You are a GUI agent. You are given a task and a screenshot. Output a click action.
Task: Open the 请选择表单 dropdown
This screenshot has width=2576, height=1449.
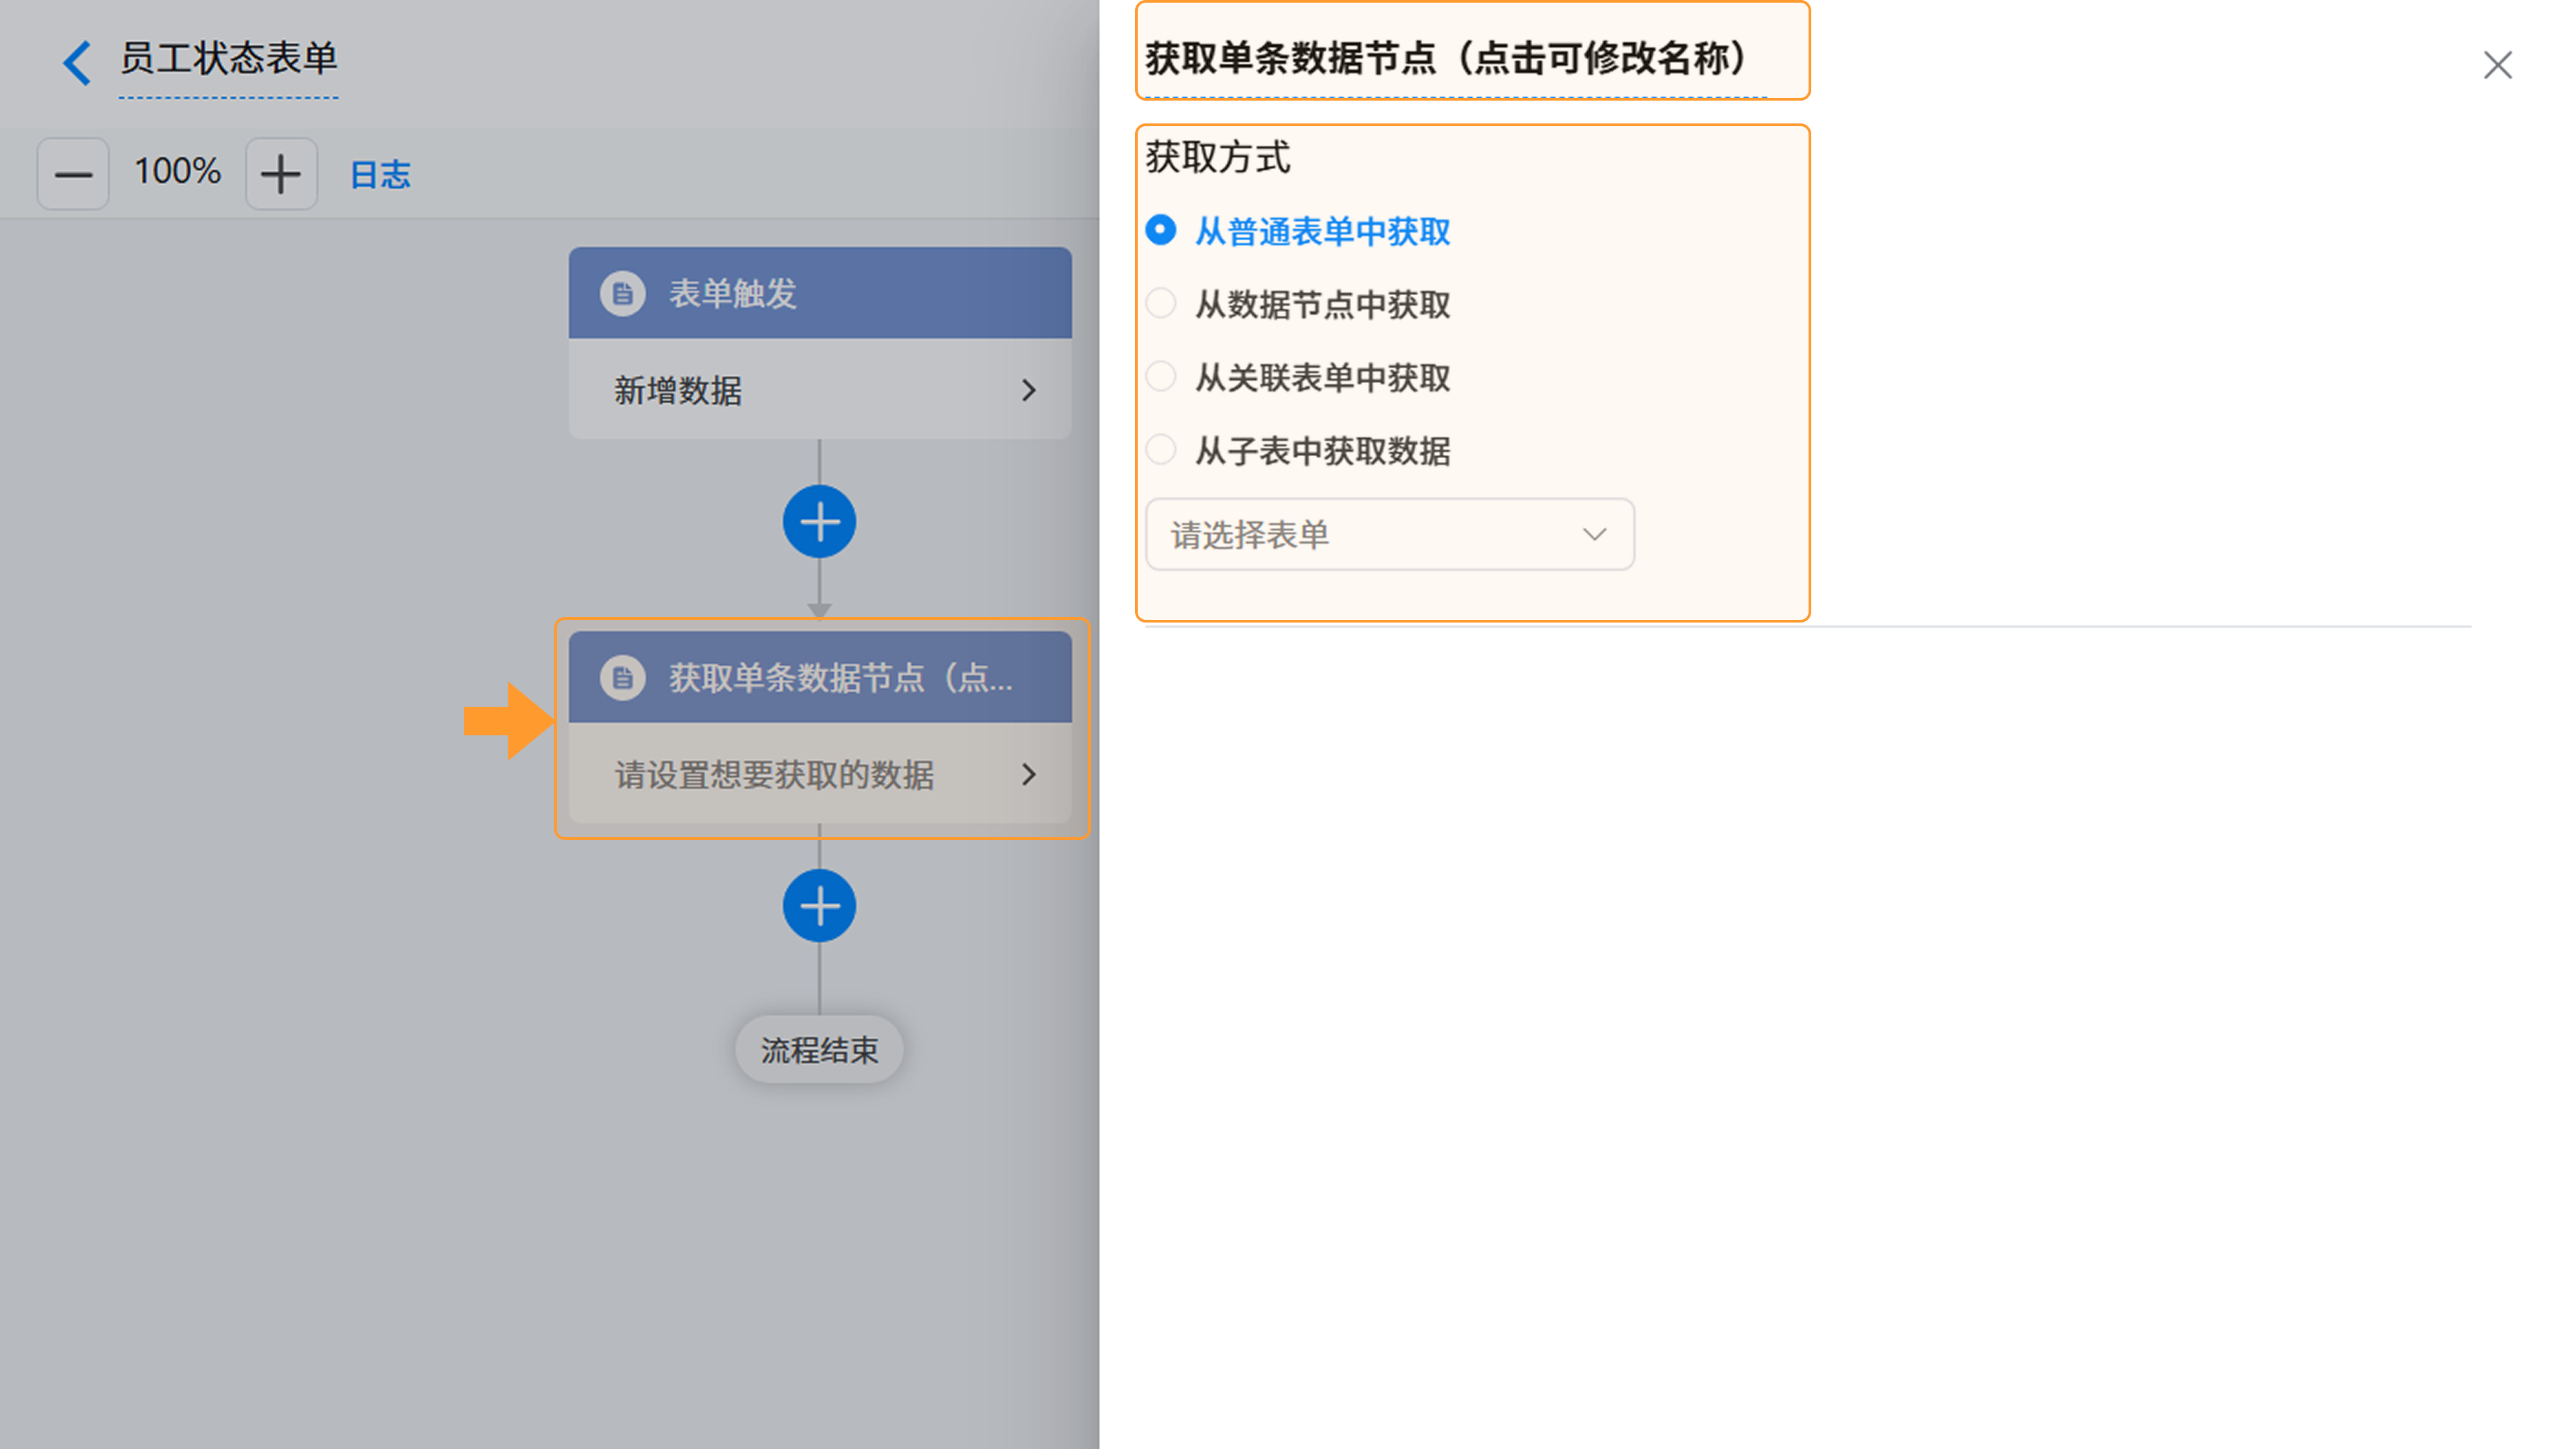[x=1390, y=535]
